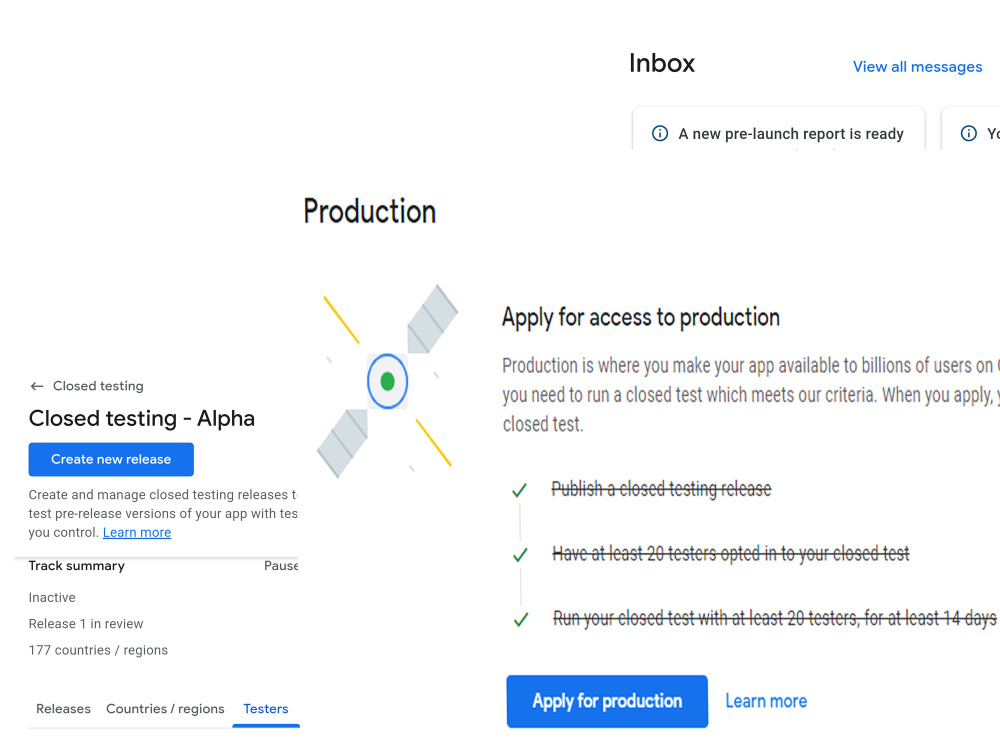The image size is (1000, 750).
Task: Click the info icon on pre-launch report message
Action: click(660, 133)
